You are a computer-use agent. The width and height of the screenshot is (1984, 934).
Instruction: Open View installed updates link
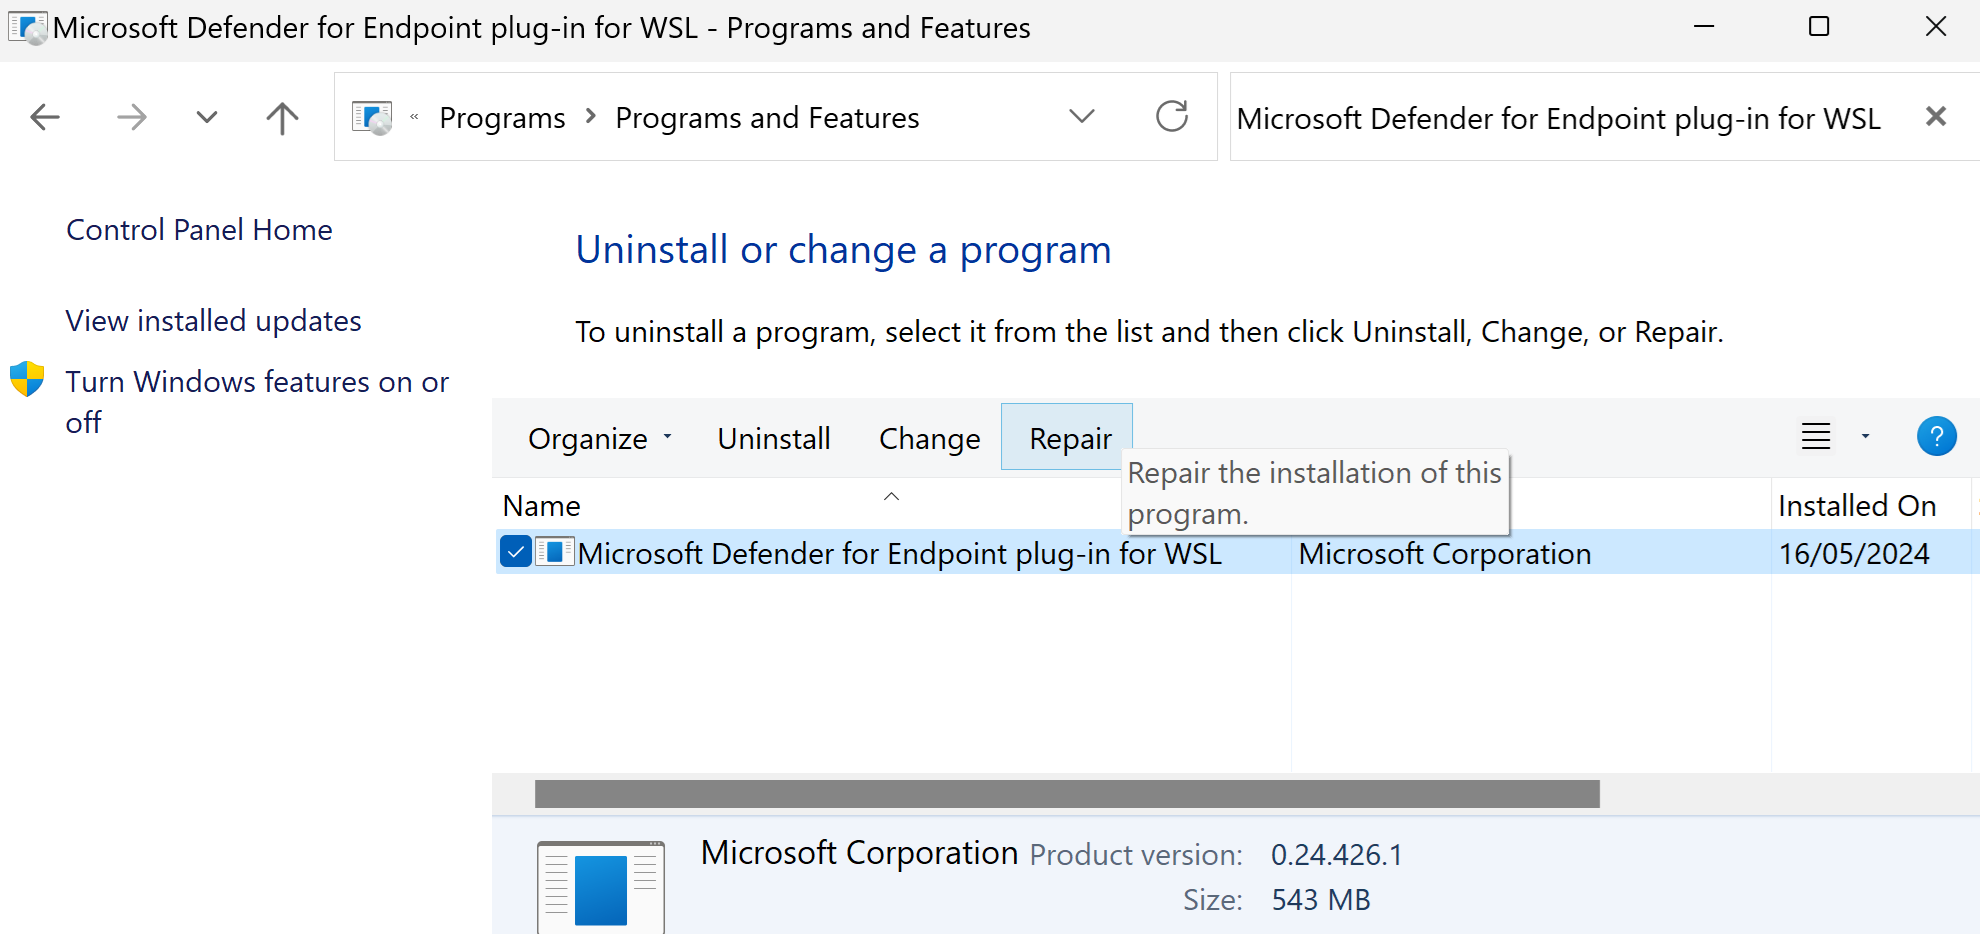click(213, 321)
